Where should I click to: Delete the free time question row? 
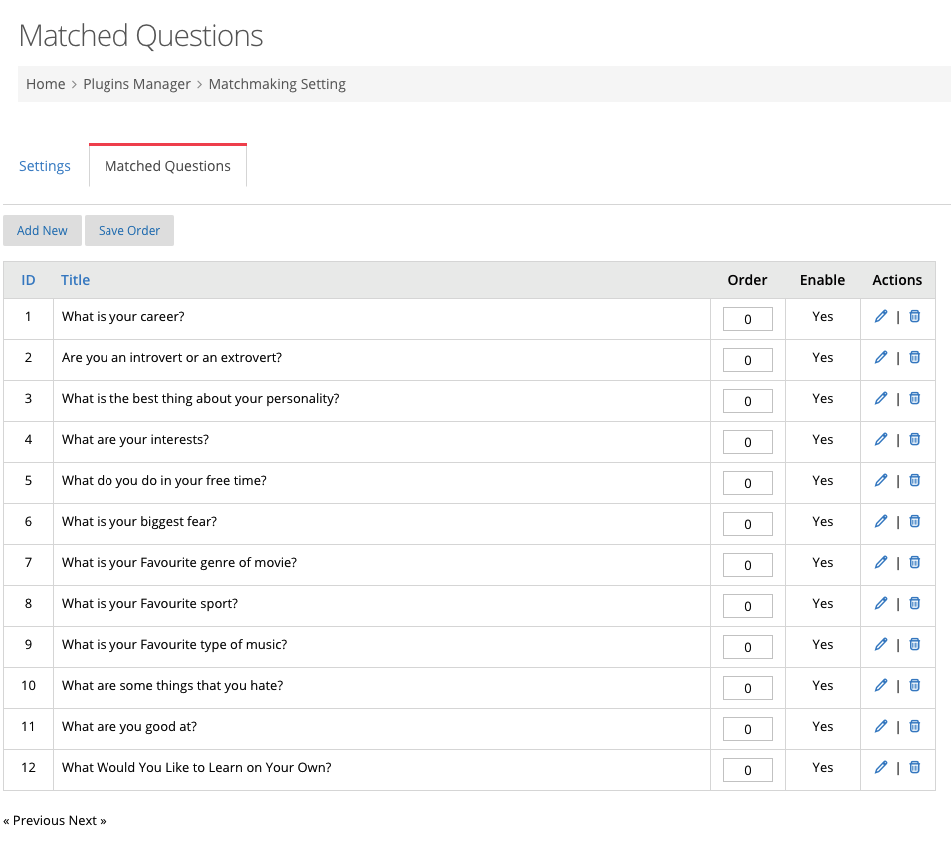tap(915, 481)
